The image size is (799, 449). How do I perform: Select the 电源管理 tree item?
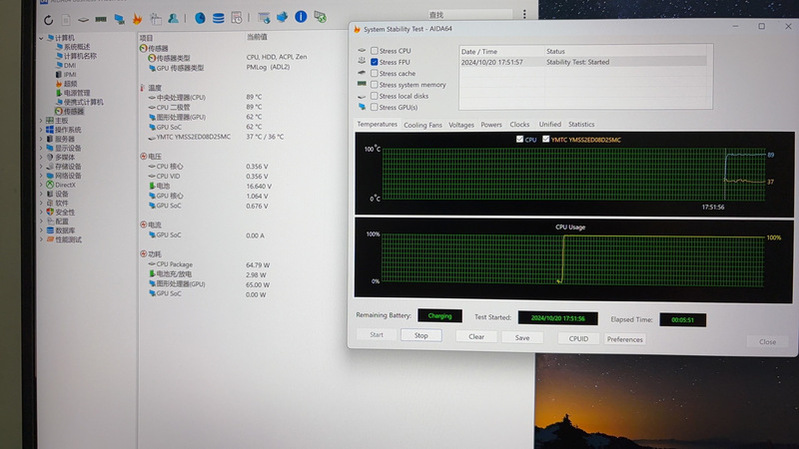(76, 93)
